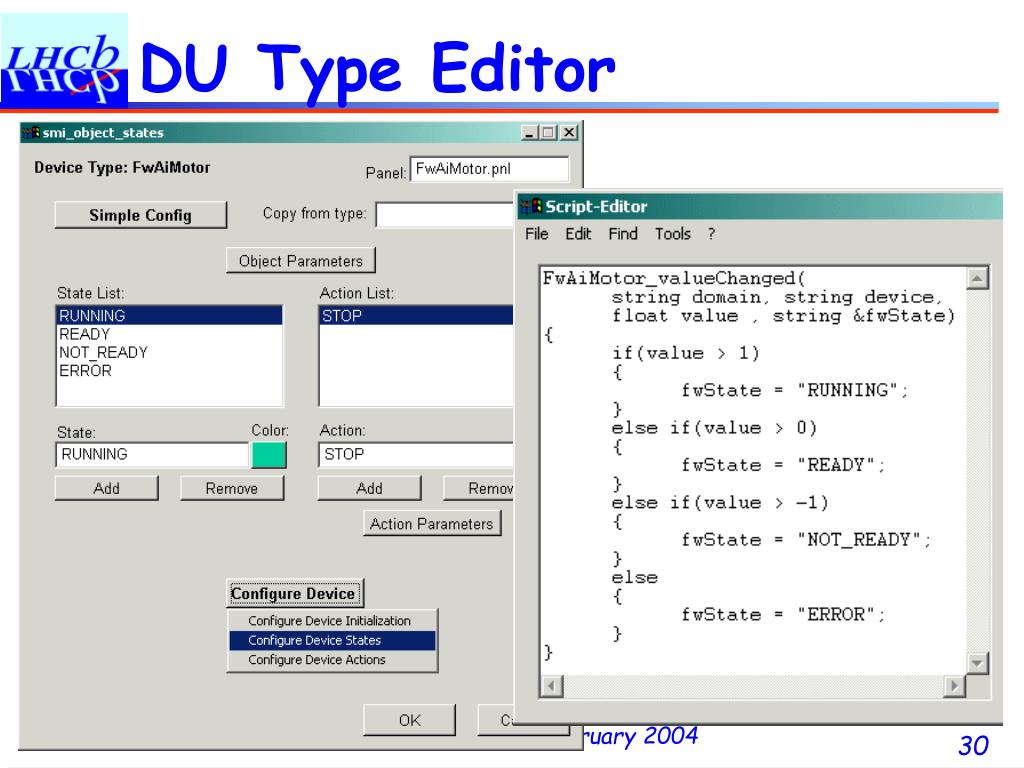Click the string domain, string device, line

(x=778, y=297)
